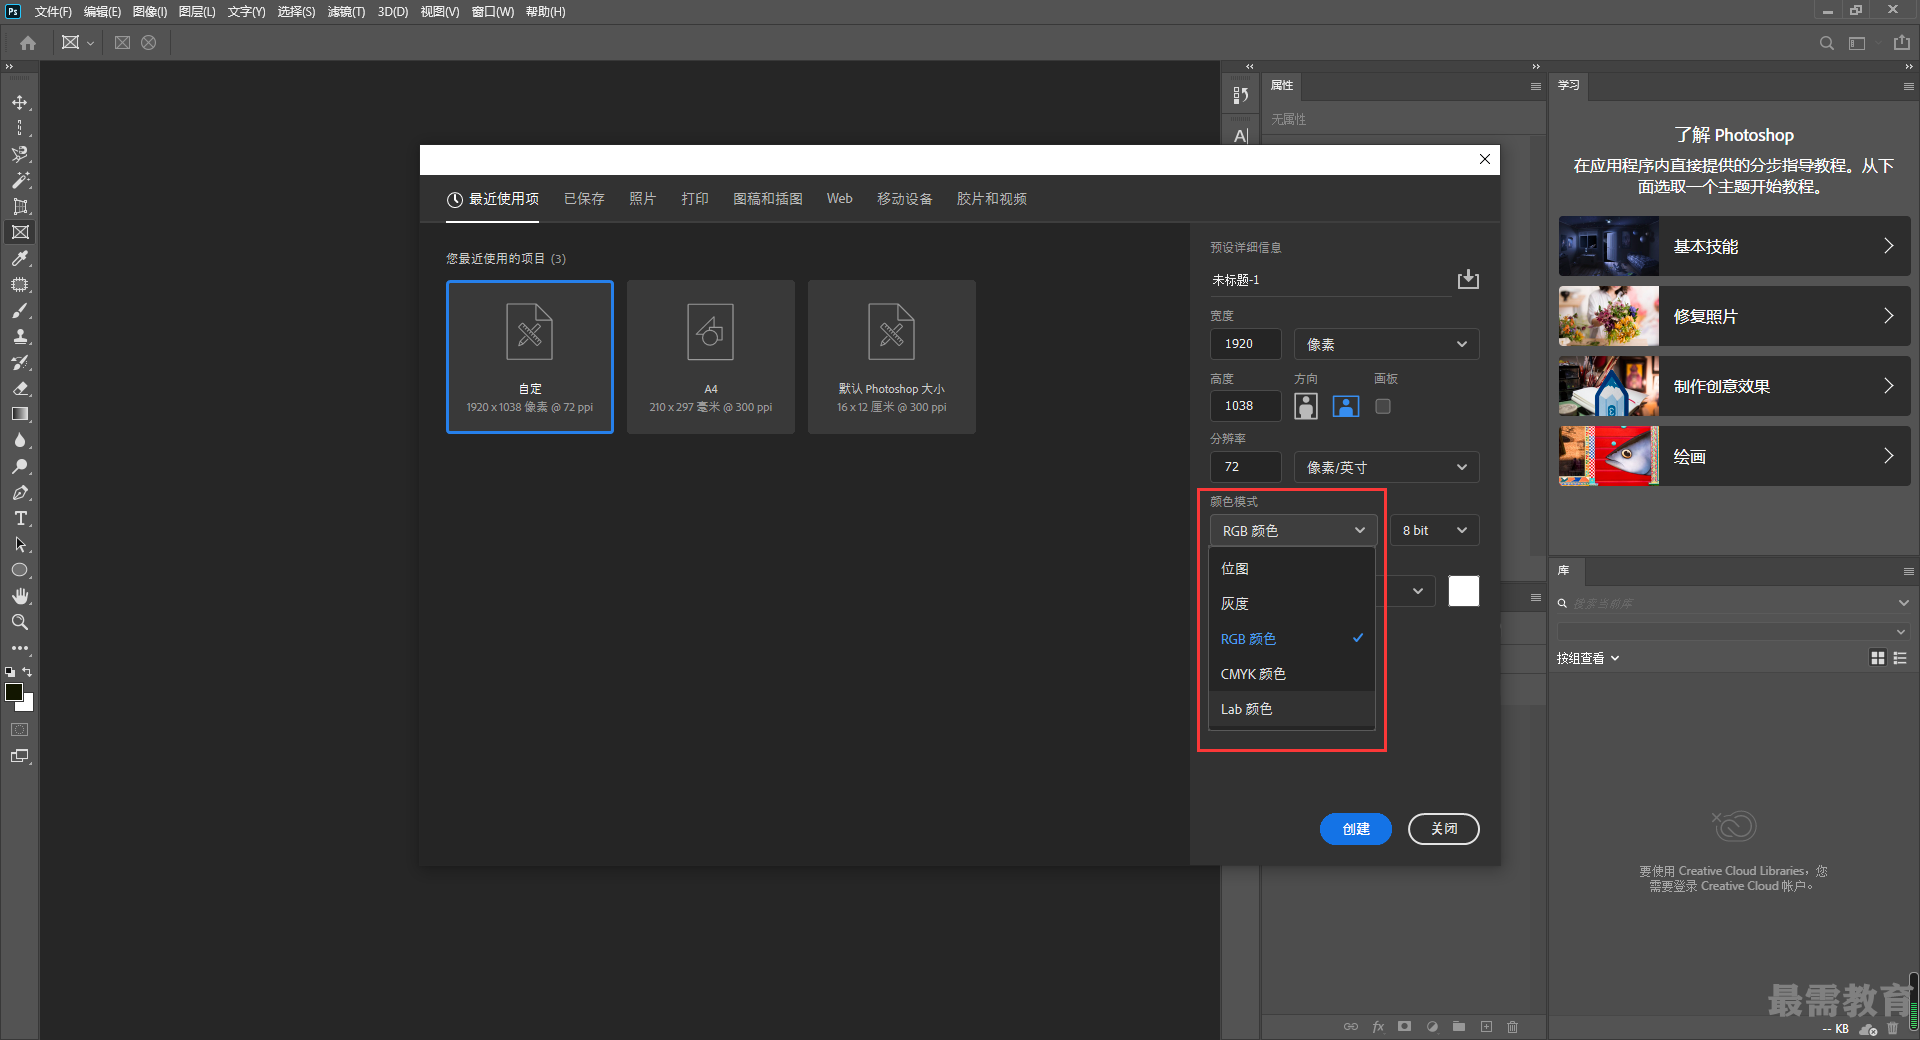The width and height of the screenshot is (1920, 1040).
Task: Open the background contents dropdown arrow
Action: point(1418,591)
